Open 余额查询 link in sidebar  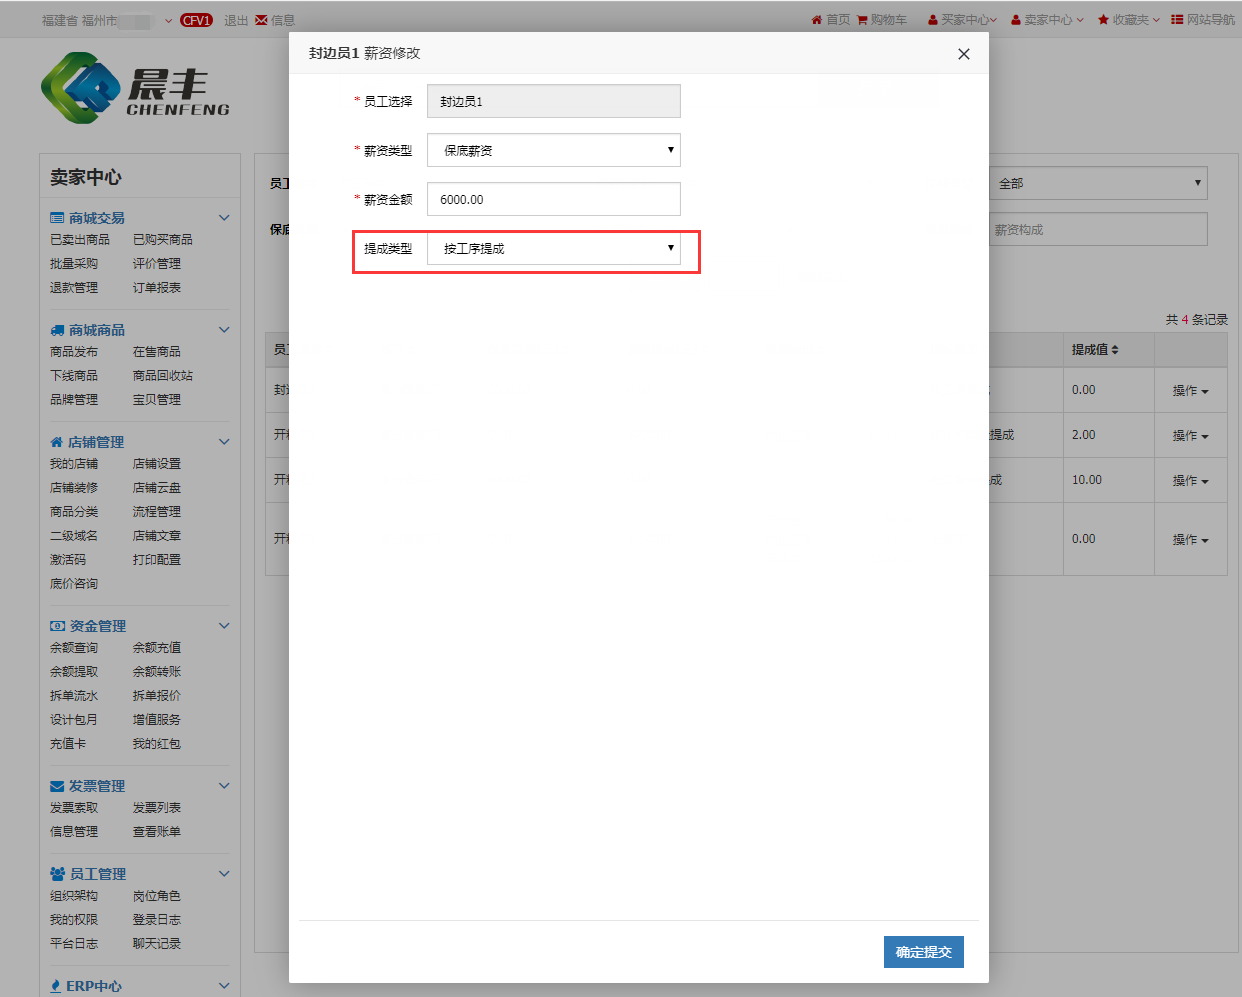(74, 648)
